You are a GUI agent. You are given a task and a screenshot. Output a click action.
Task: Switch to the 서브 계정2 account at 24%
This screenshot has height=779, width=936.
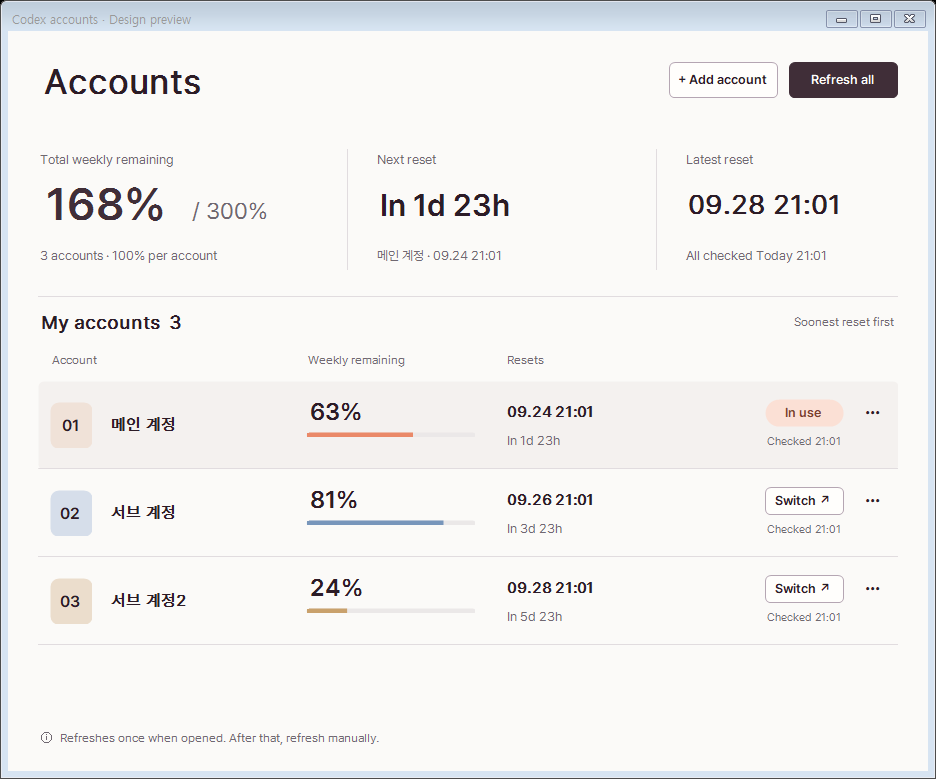click(804, 589)
